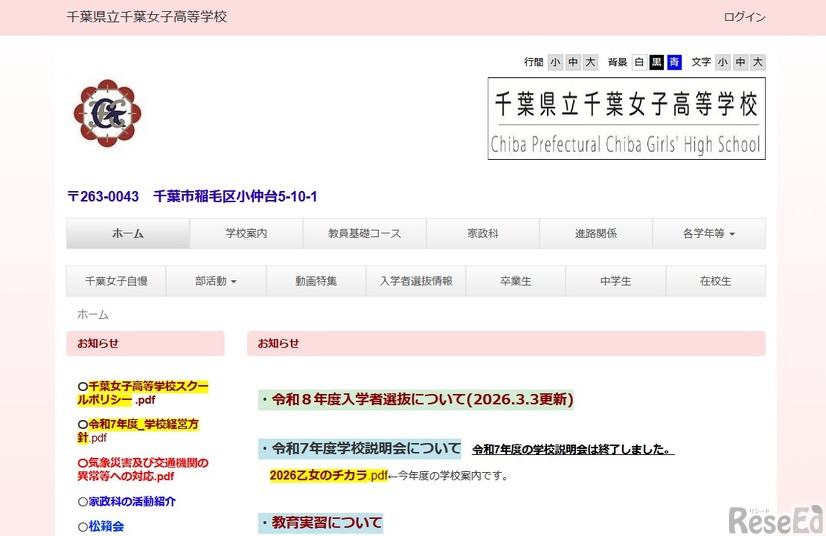This screenshot has height=536, width=826.
Task: Click the ホーム breadcrumb link
Action: pos(93,314)
